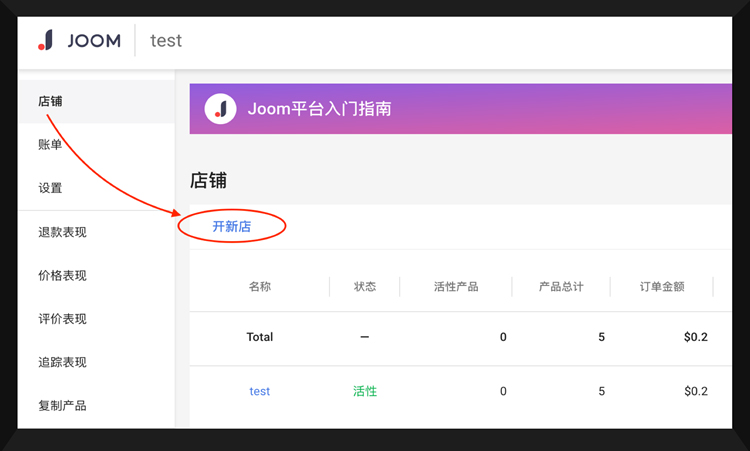The width and height of the screenshot is (750, 451).
Task: Click the 活性产品 column header
Action: click(x=456, y=286)
